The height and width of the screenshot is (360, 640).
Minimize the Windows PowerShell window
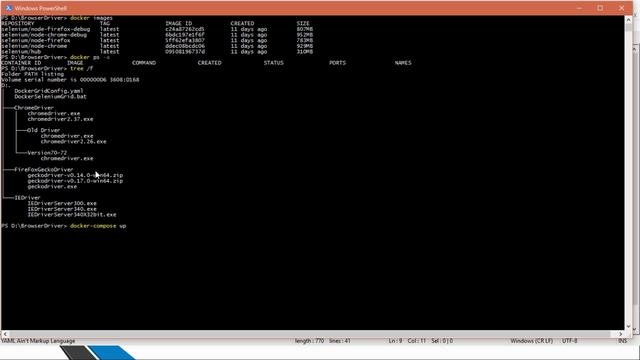579,8
